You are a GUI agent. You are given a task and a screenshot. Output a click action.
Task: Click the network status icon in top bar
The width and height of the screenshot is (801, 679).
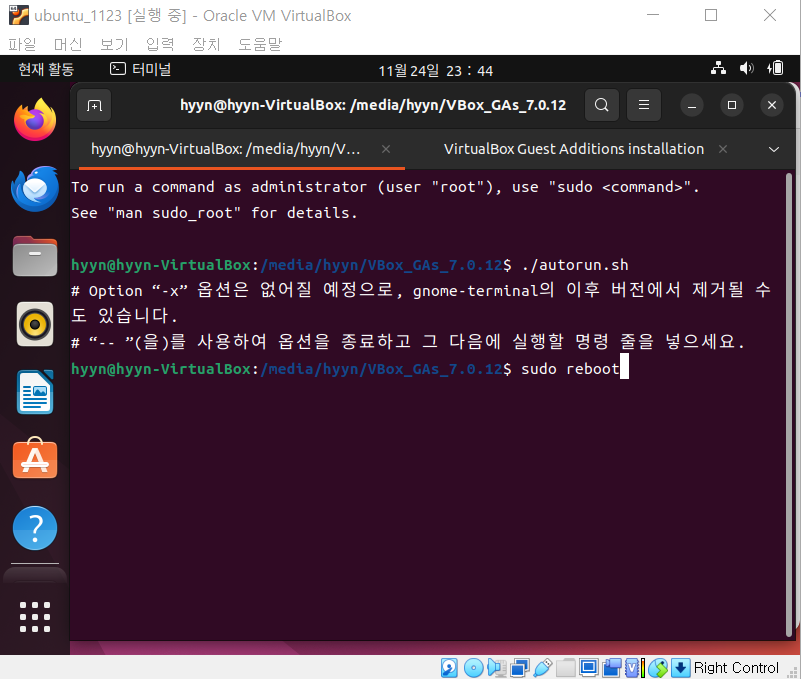(718, 68)
